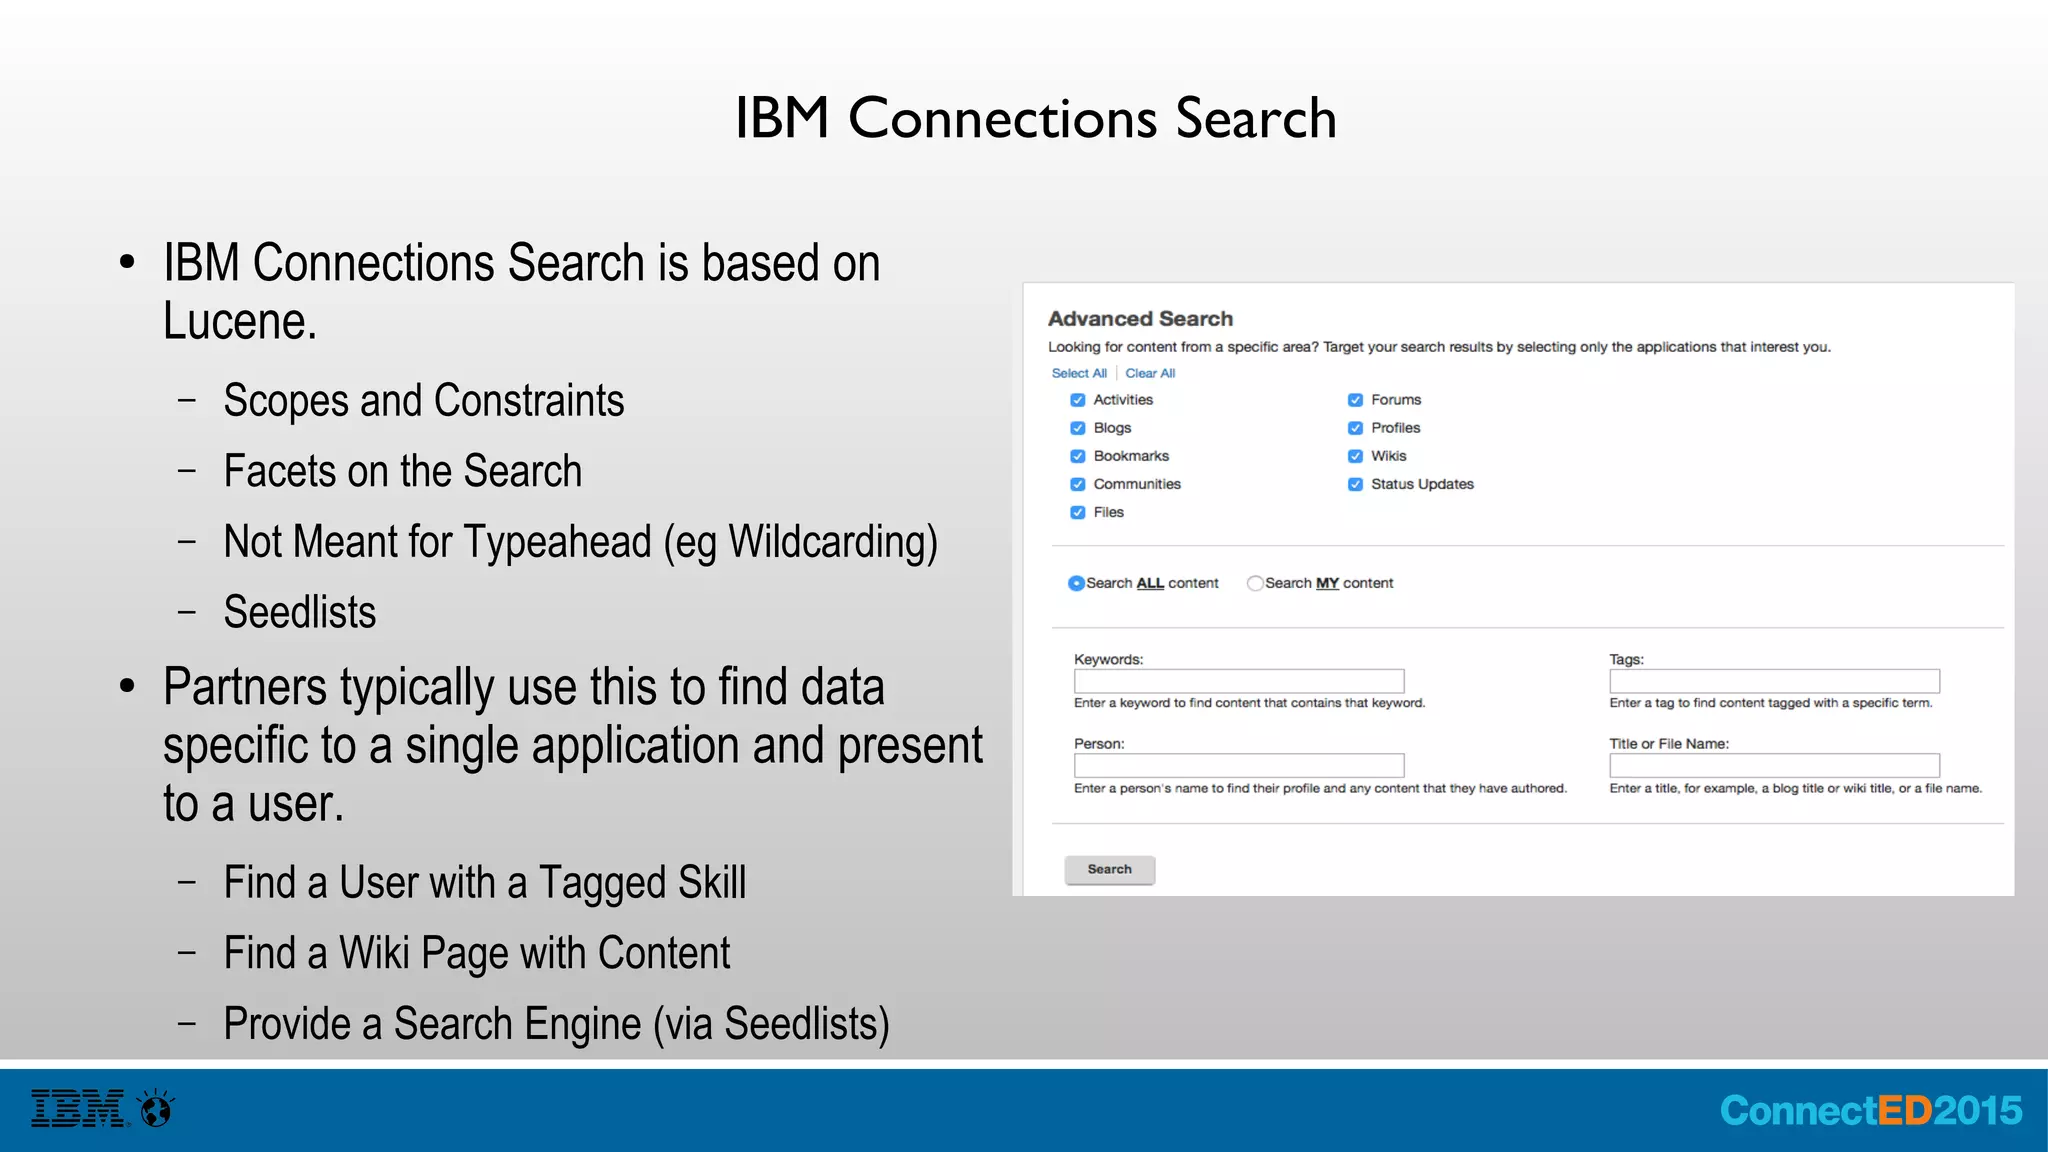
Task: Focus the Keywords input field
Action: coord(1239,681)
